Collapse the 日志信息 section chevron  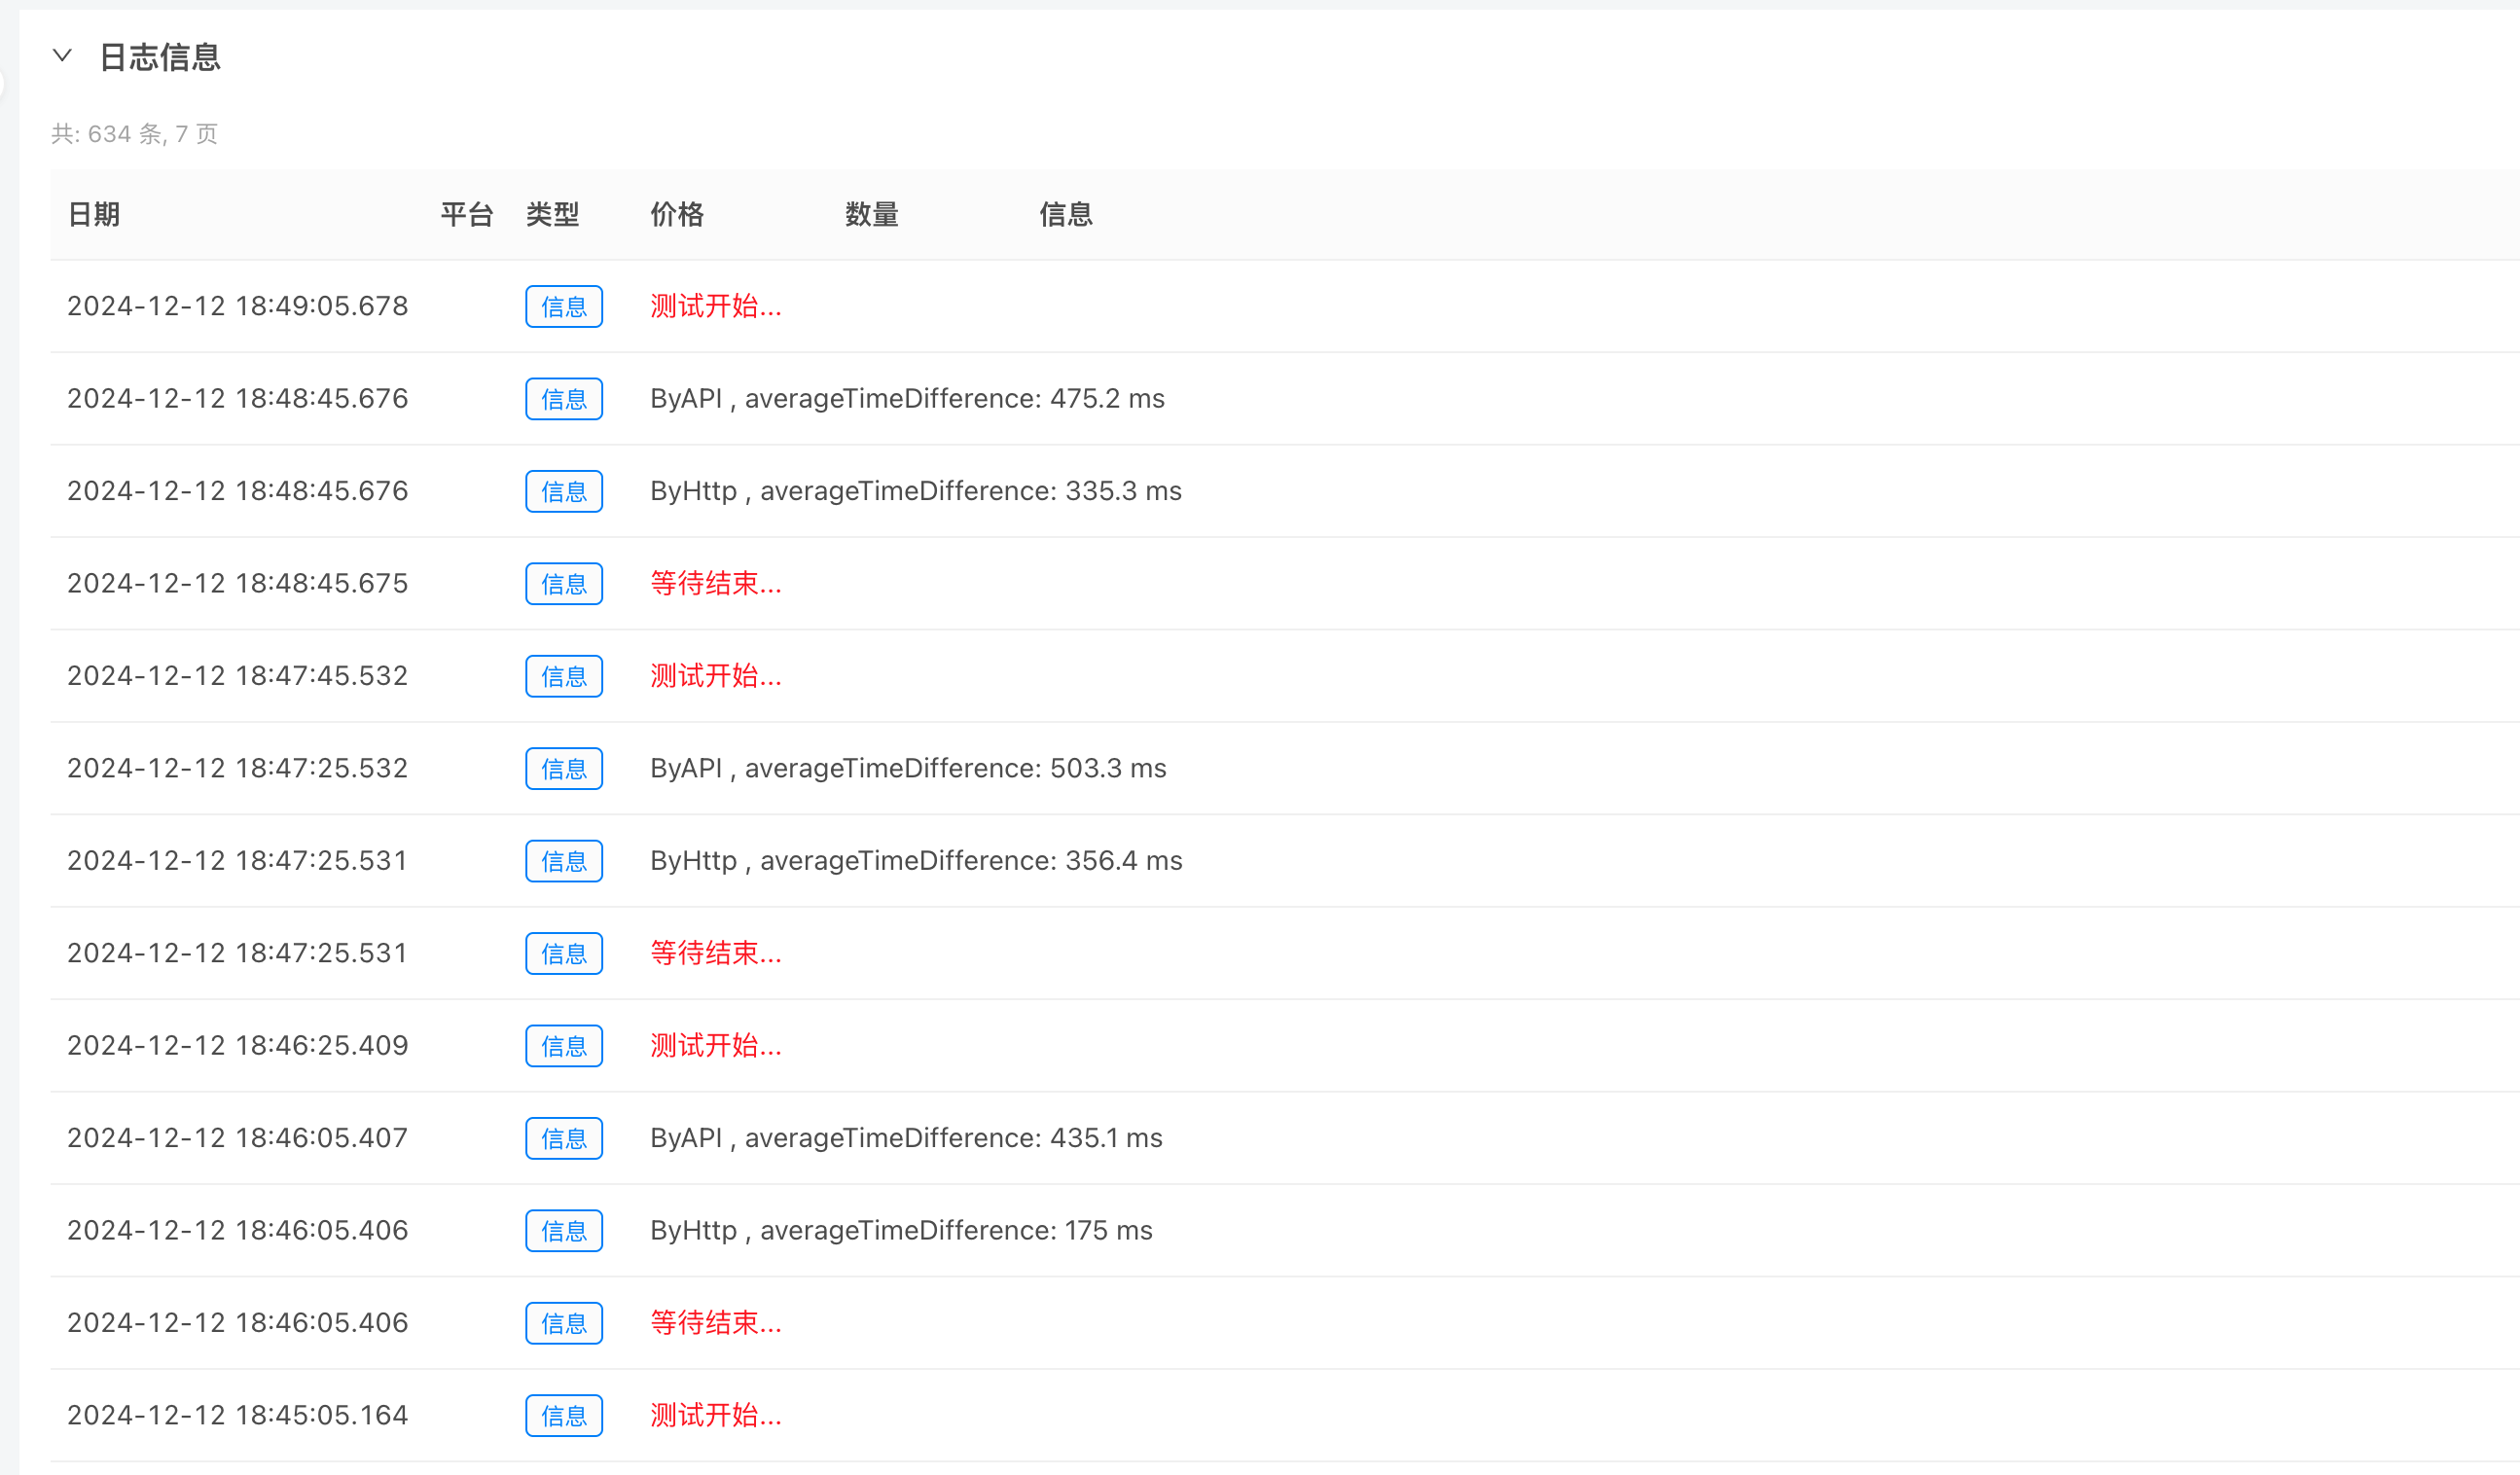pyautogui.click(x=62, y=56)
